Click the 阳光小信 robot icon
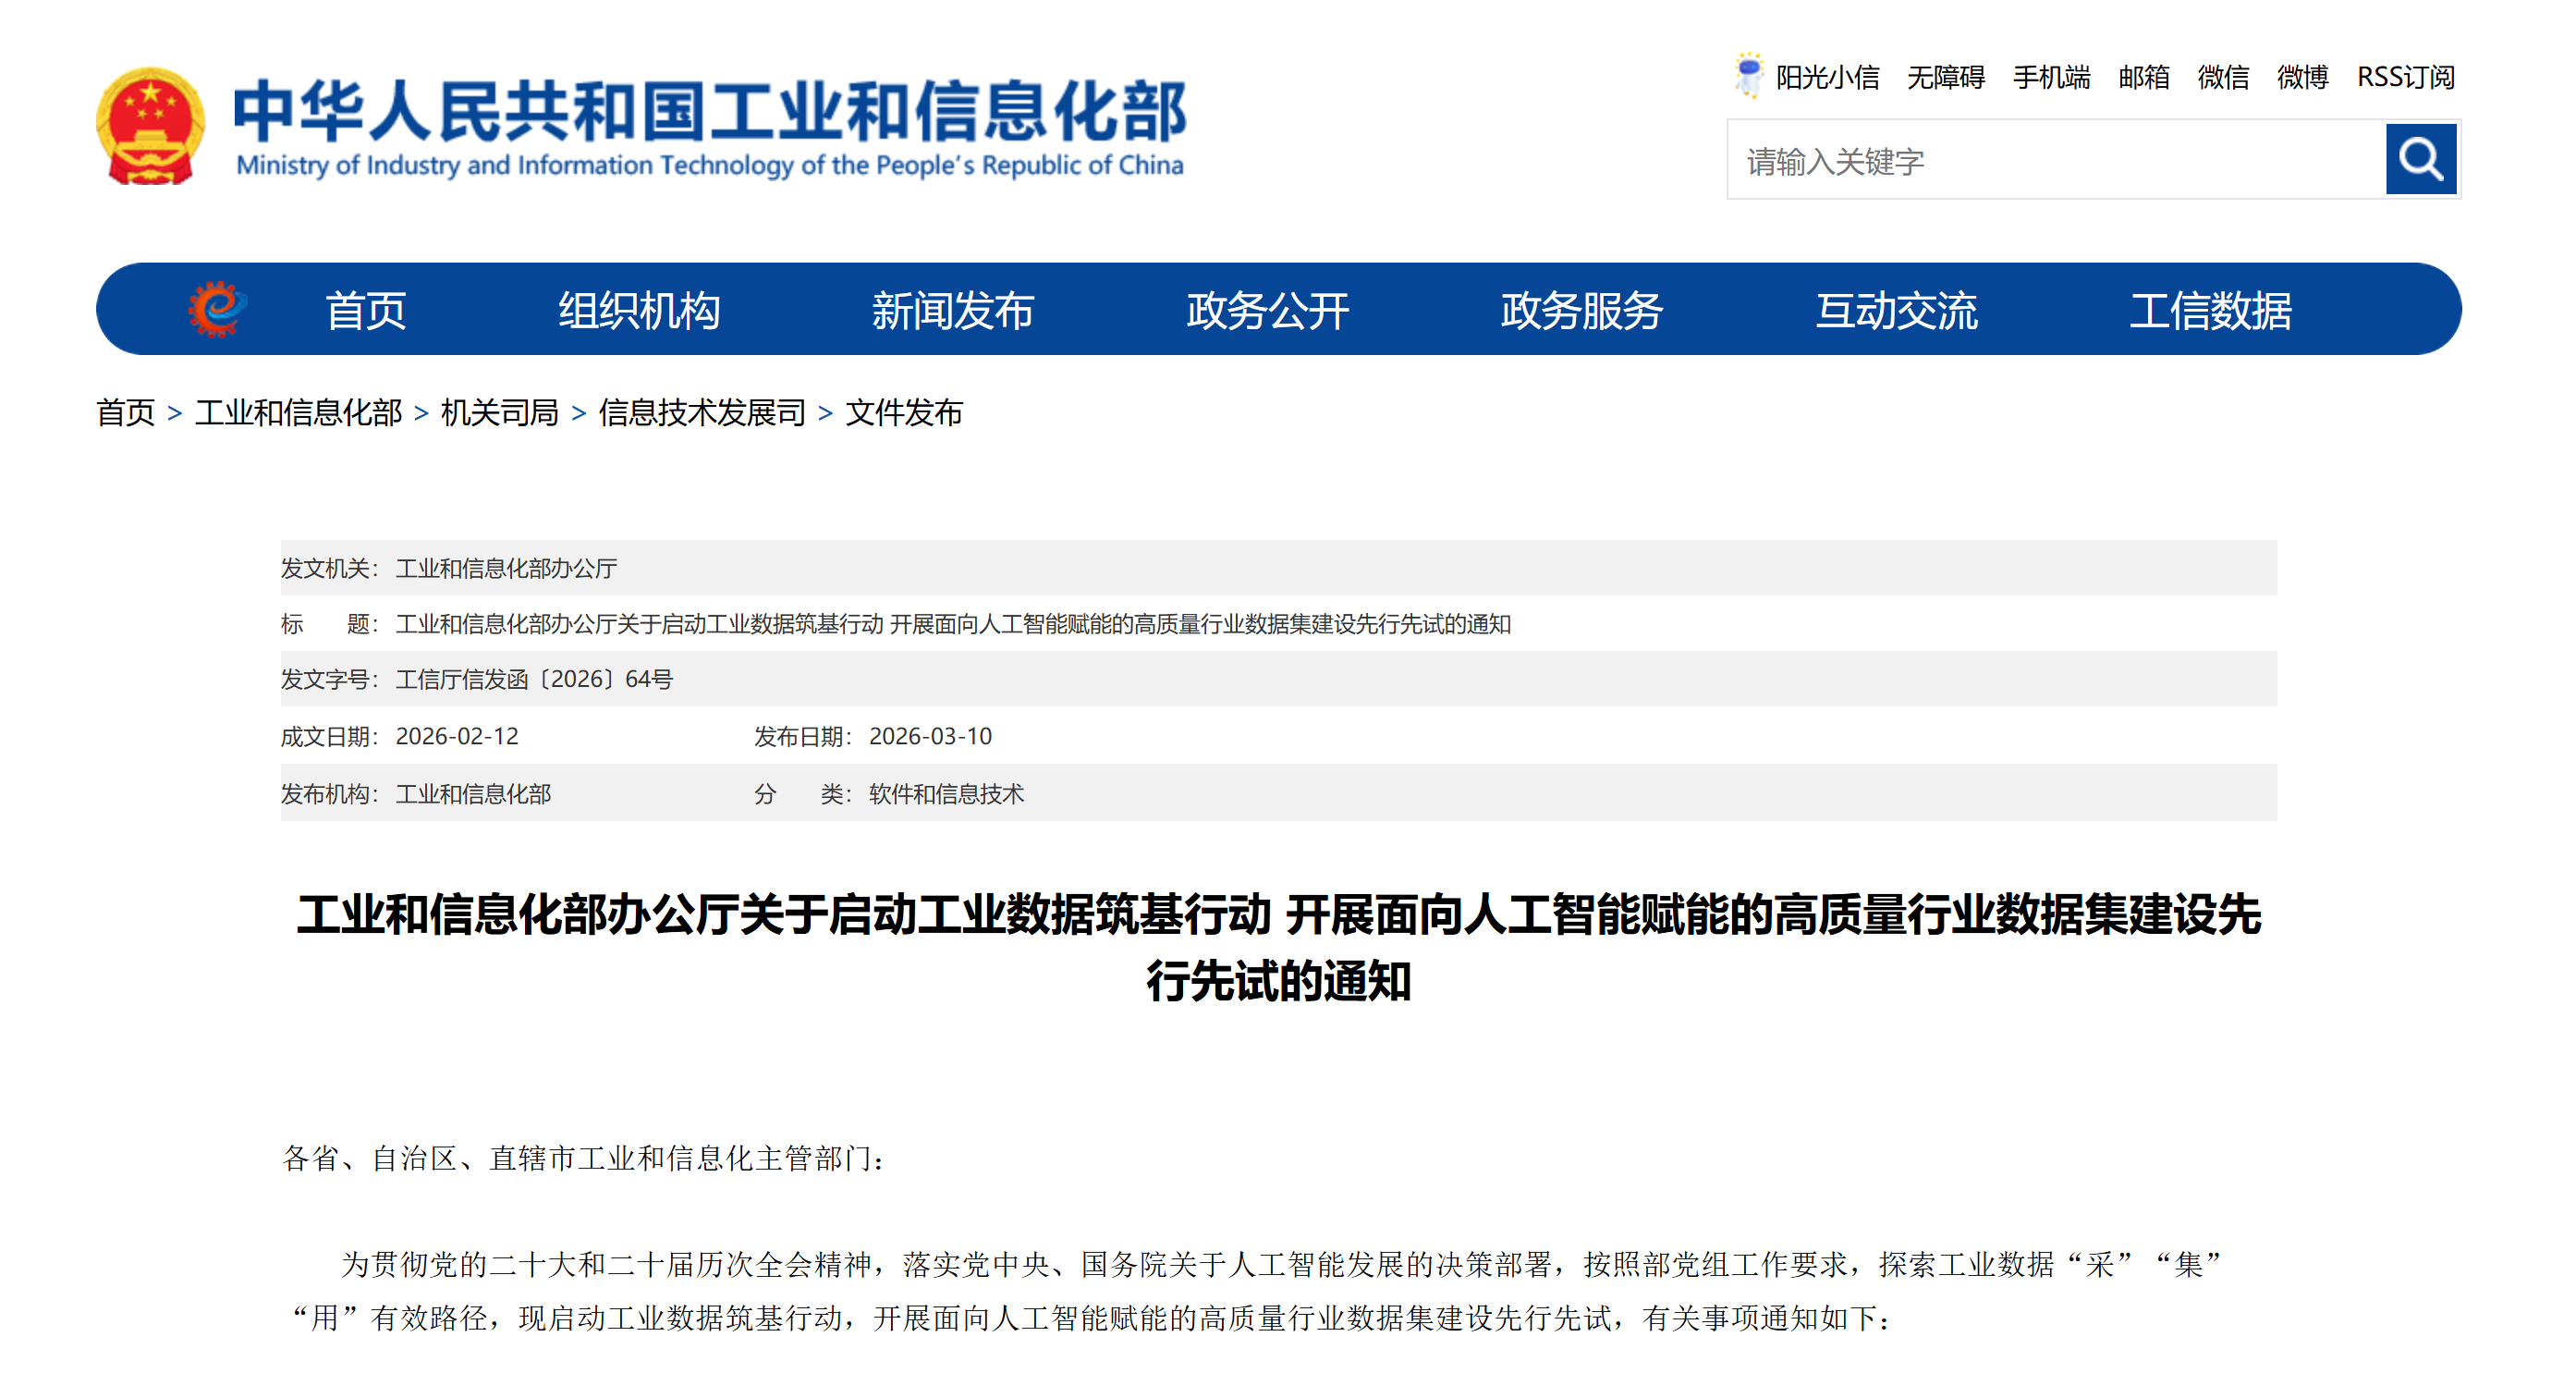This screenshot has width=2576, height=1398. [x=1747, y=75]
